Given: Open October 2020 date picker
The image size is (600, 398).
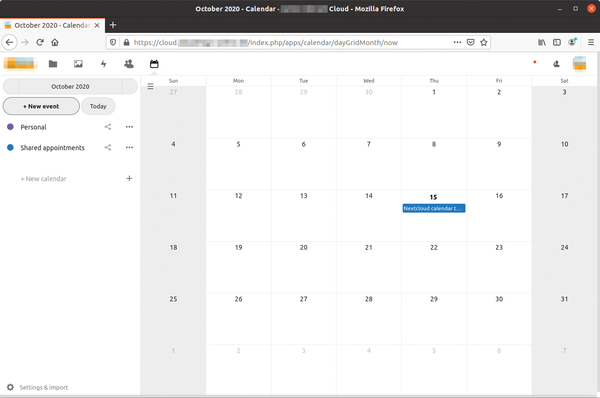Looking at the screenshot, I should (x=70, y=86).
